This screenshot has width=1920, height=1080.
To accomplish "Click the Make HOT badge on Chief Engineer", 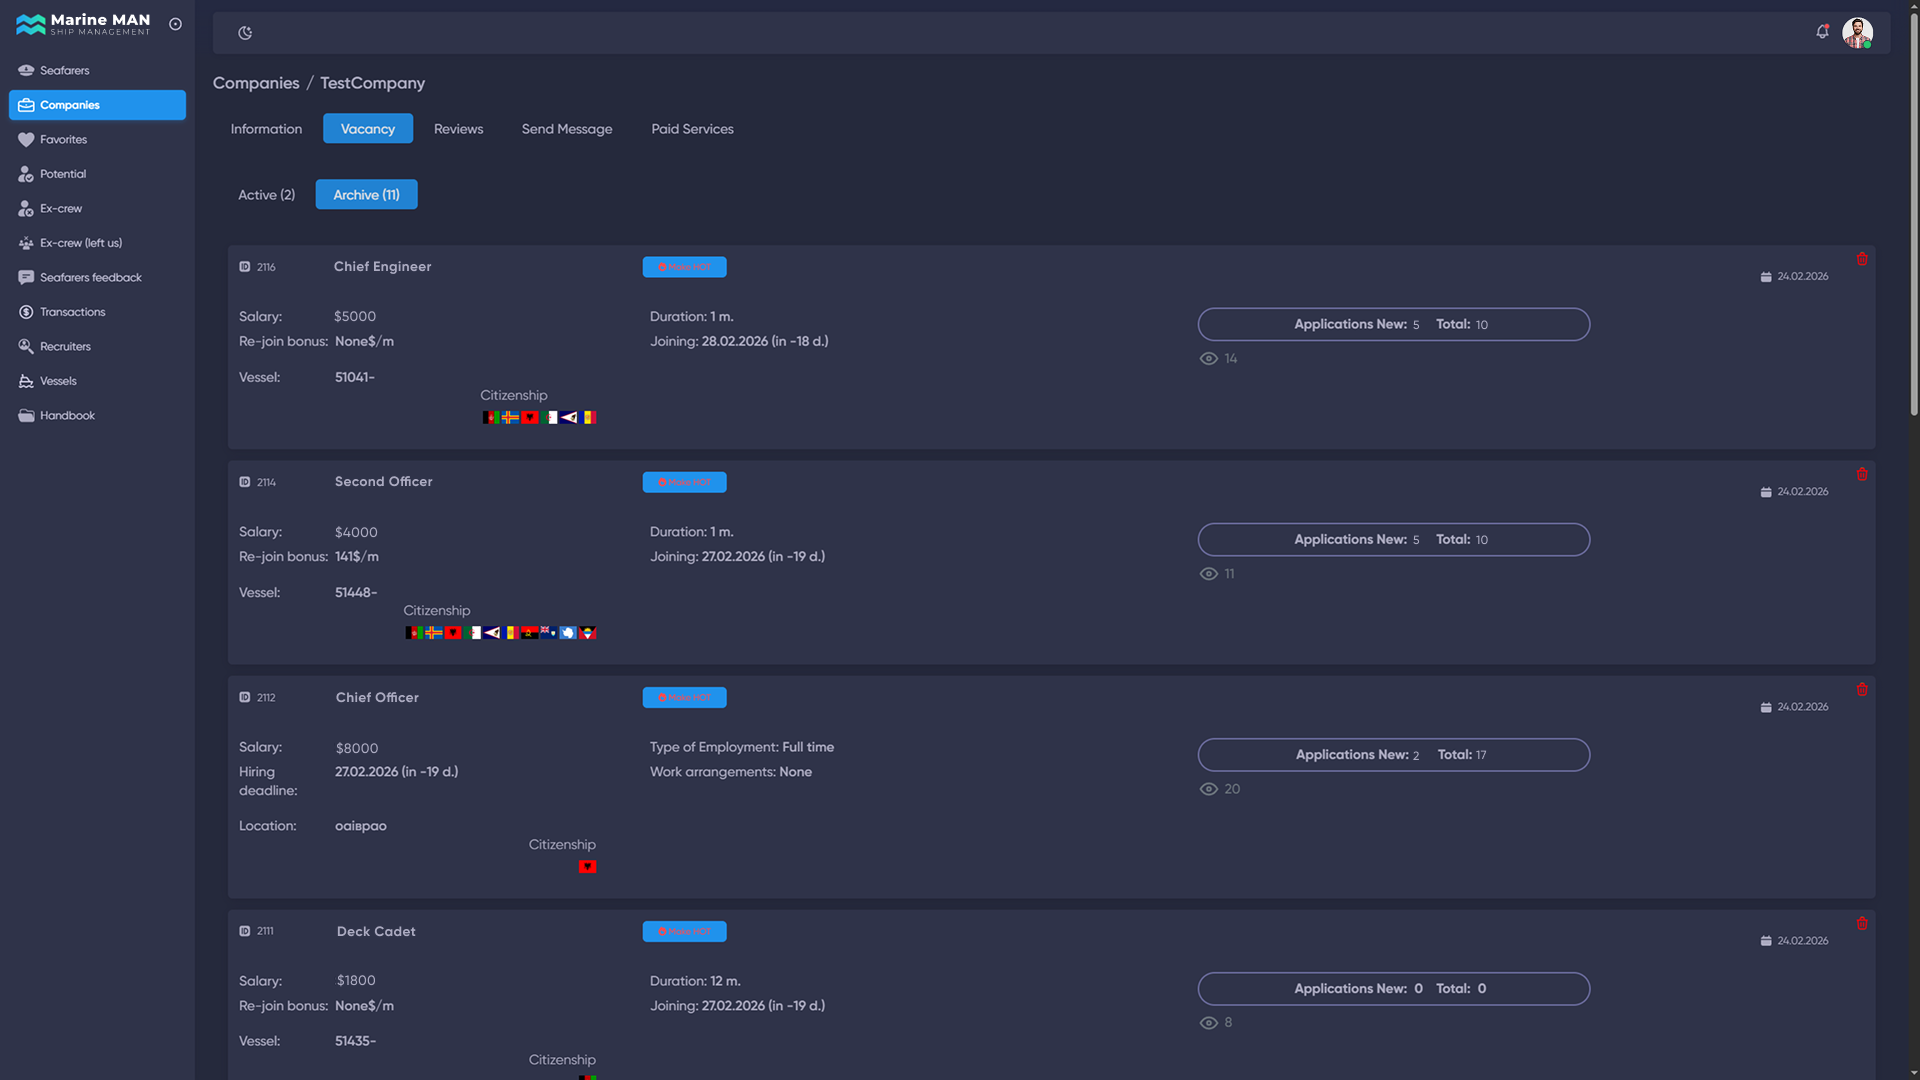I will pyautogui.click(x=685, y=267).
